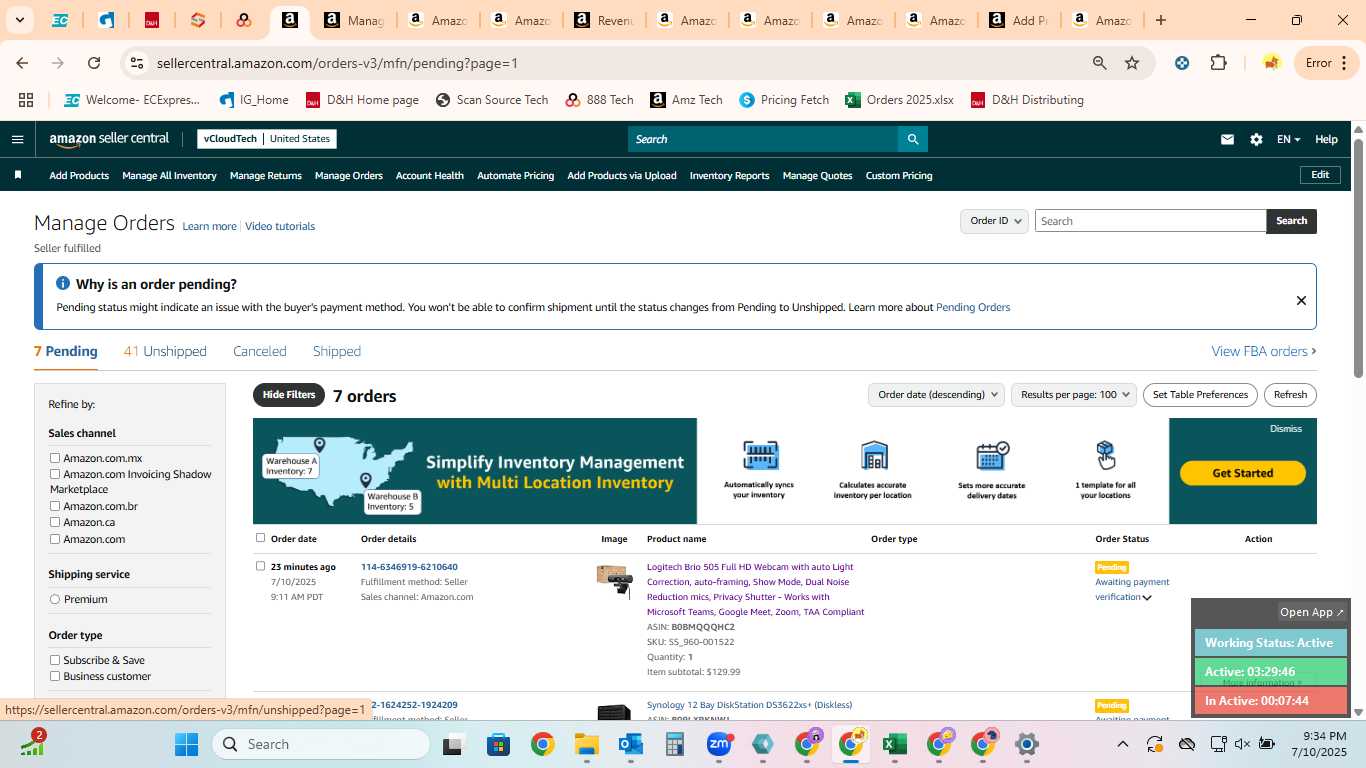Switch to the 41 Unshipped tab

point(165,351)
